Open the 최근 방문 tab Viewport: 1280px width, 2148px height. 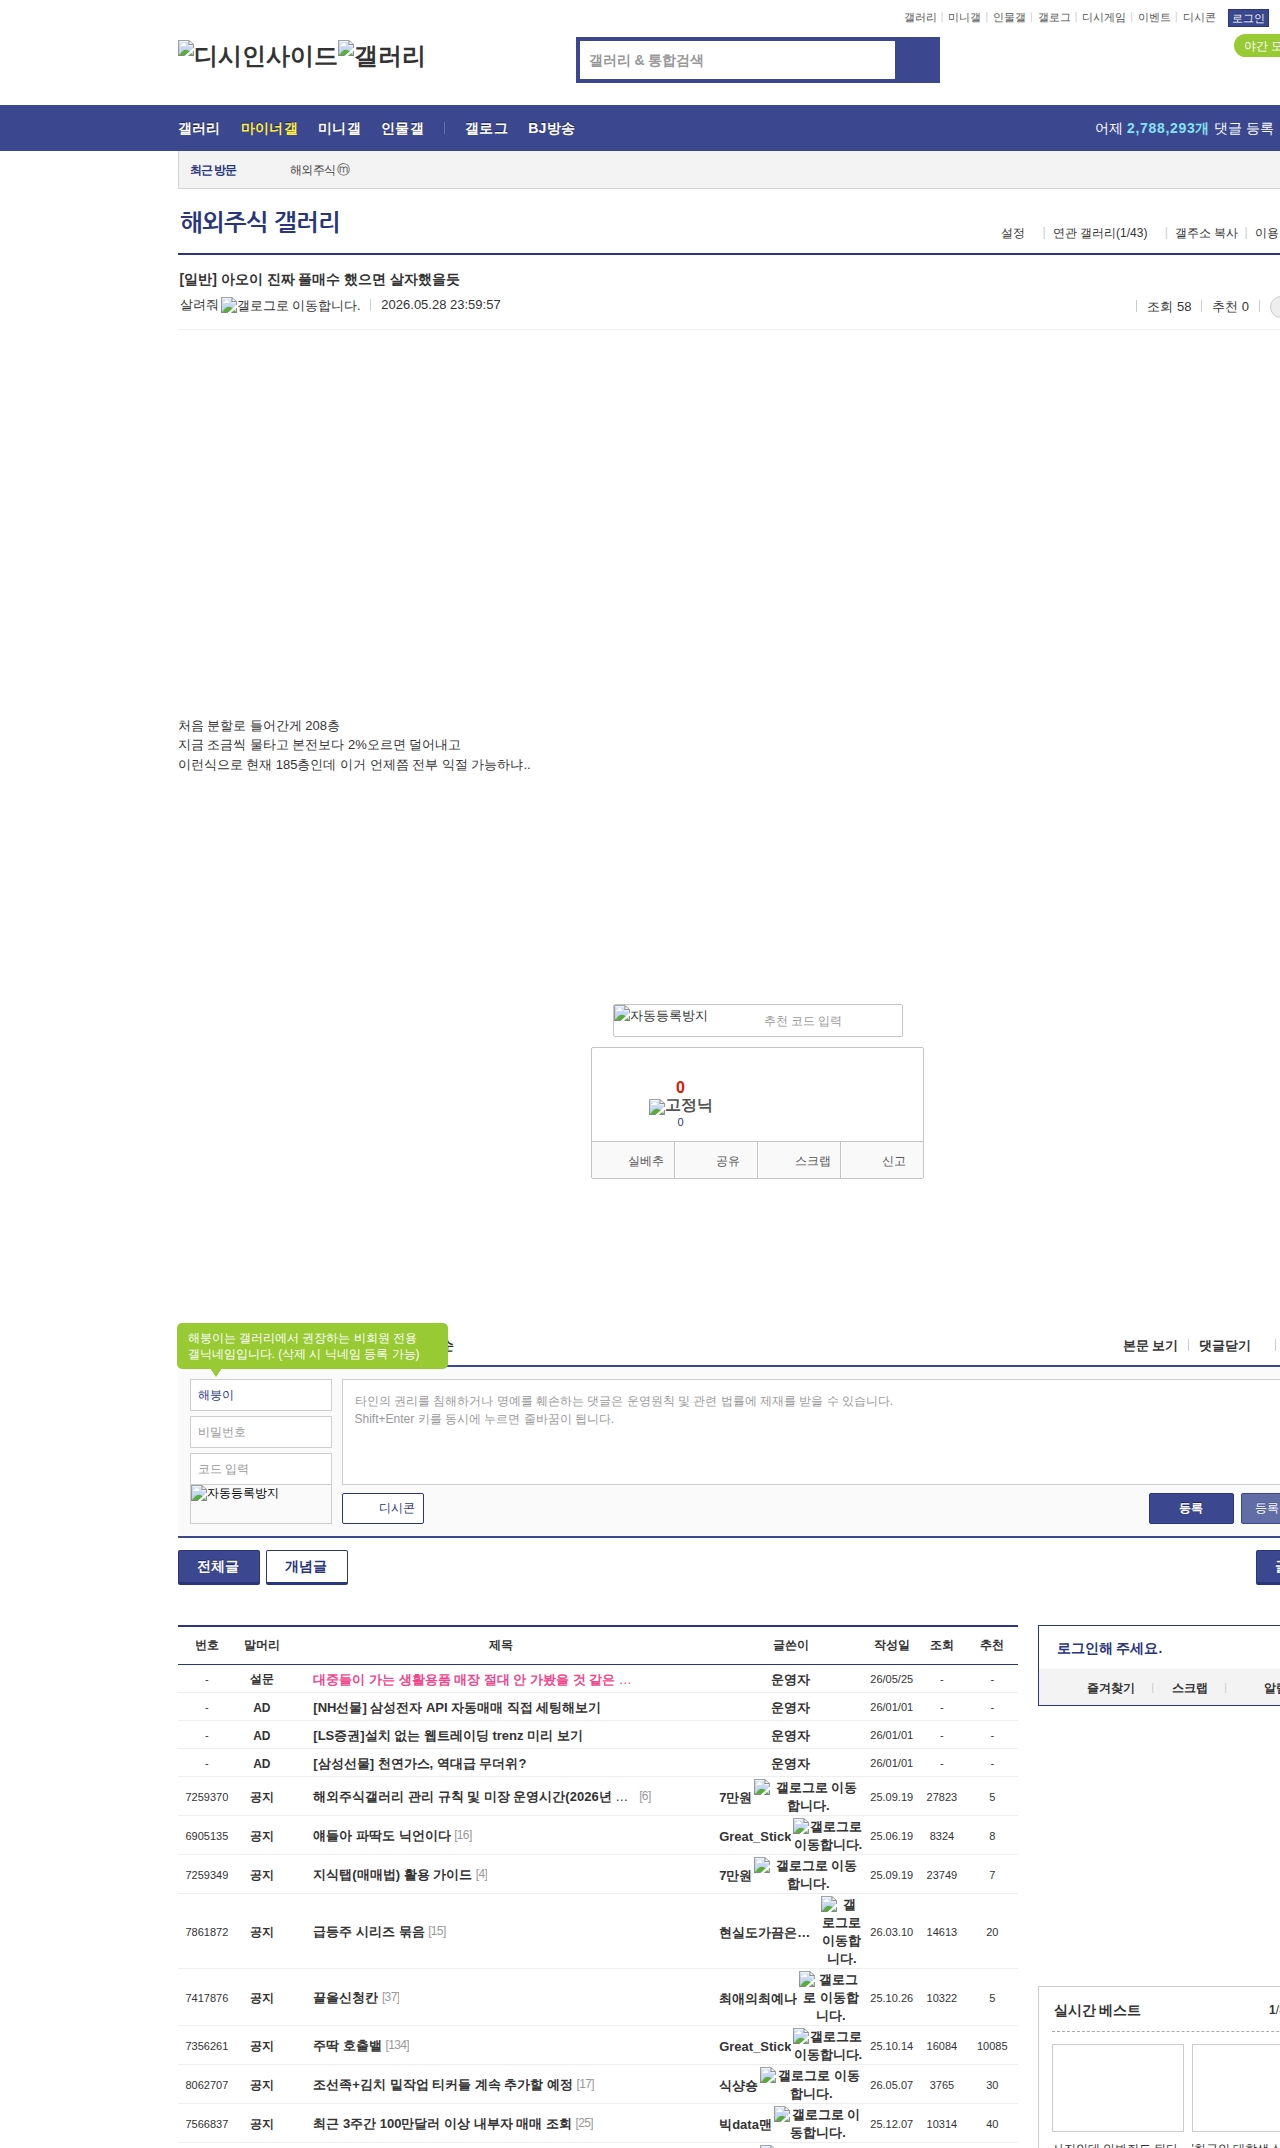click(213, 170)
